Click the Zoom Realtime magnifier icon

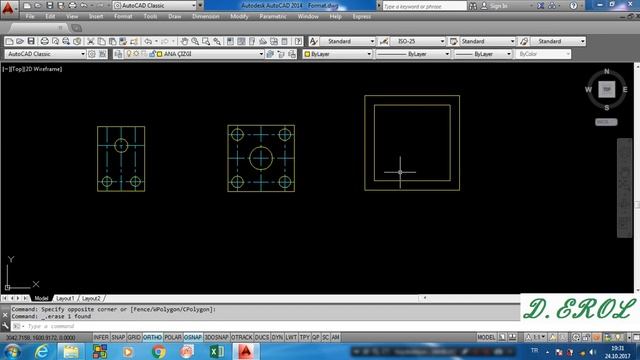click(195, 41)
